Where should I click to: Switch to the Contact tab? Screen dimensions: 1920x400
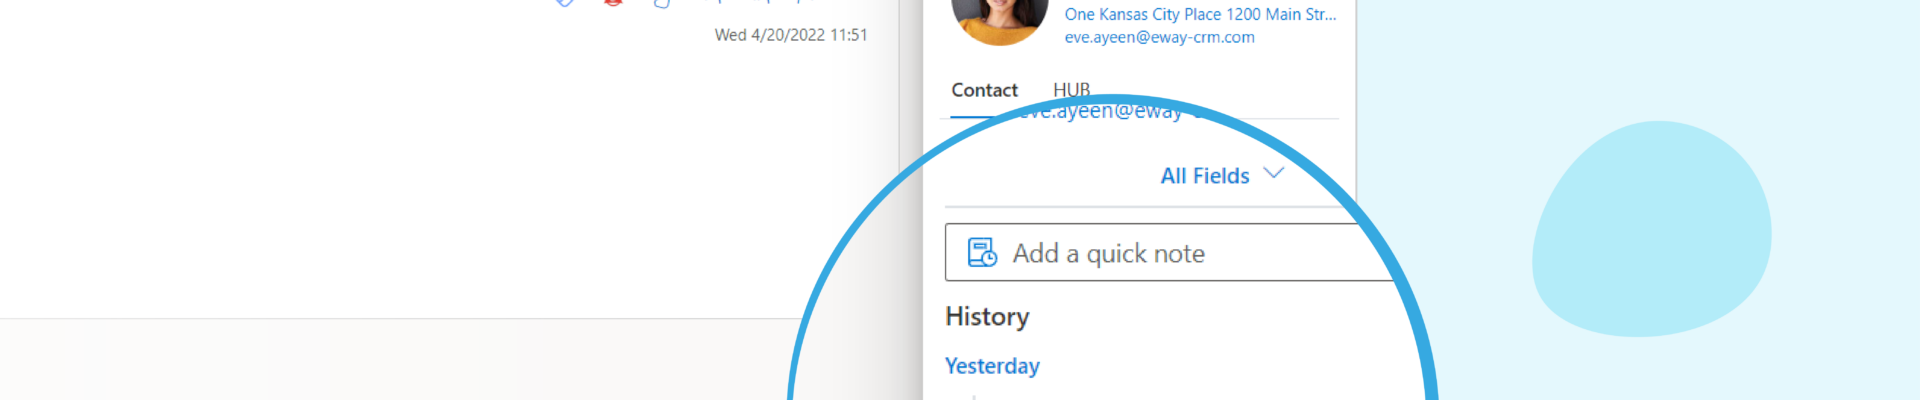(984, 90)
